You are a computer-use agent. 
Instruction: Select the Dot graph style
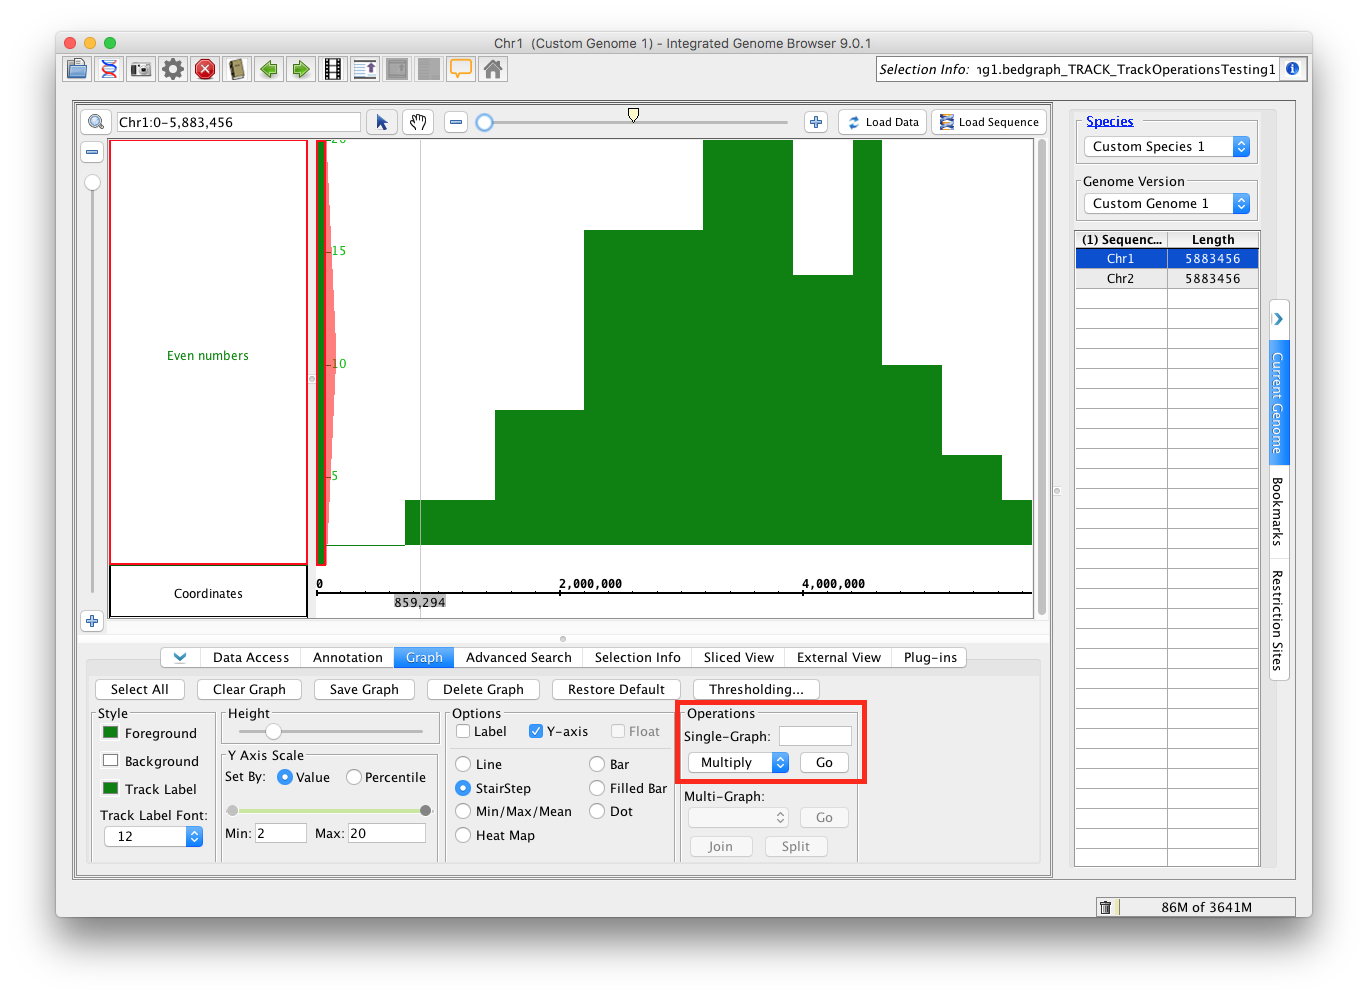(x=597, y=811)
